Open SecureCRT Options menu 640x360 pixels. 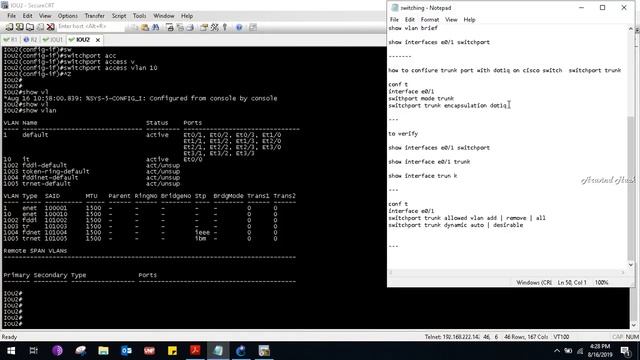coord(67,16)
